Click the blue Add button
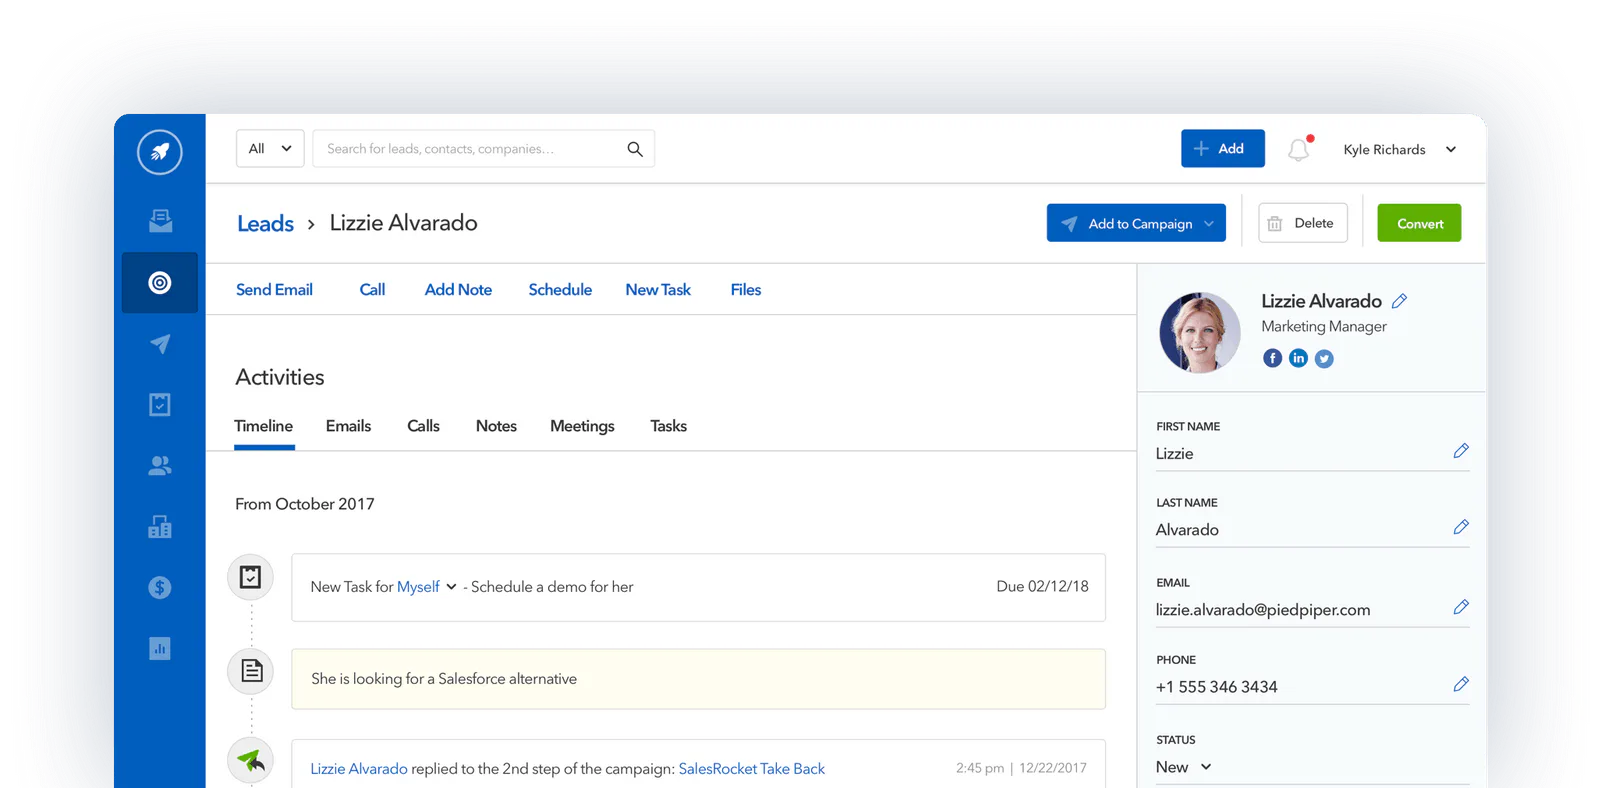 [1223, 148]
